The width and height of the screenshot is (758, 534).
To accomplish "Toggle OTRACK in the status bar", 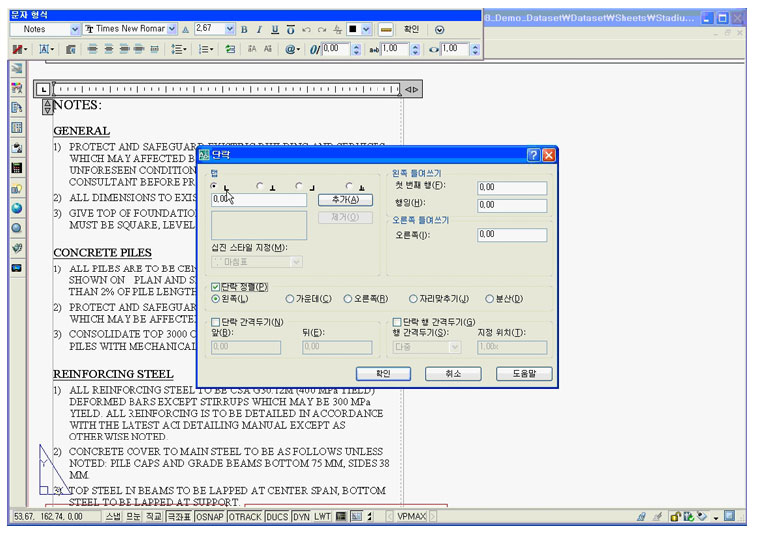I will [245, 517].
